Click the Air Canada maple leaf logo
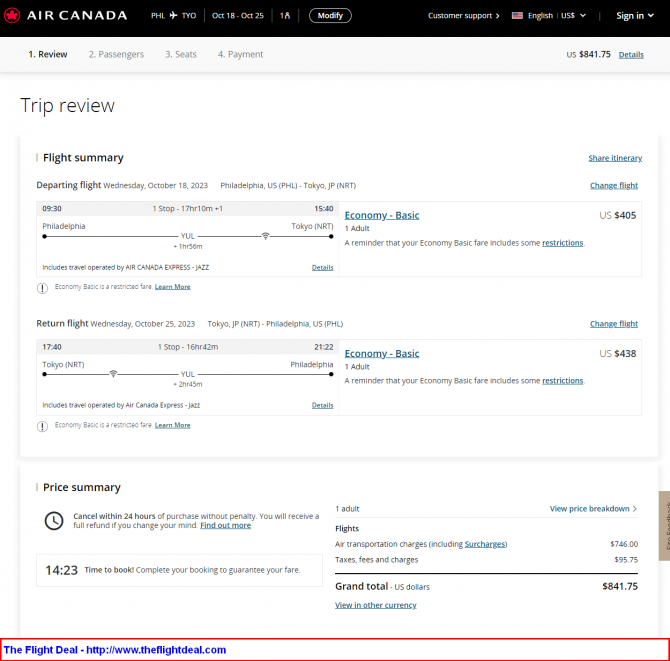Image resolution: width=670 pixels, height=661 pixels. 12,15
